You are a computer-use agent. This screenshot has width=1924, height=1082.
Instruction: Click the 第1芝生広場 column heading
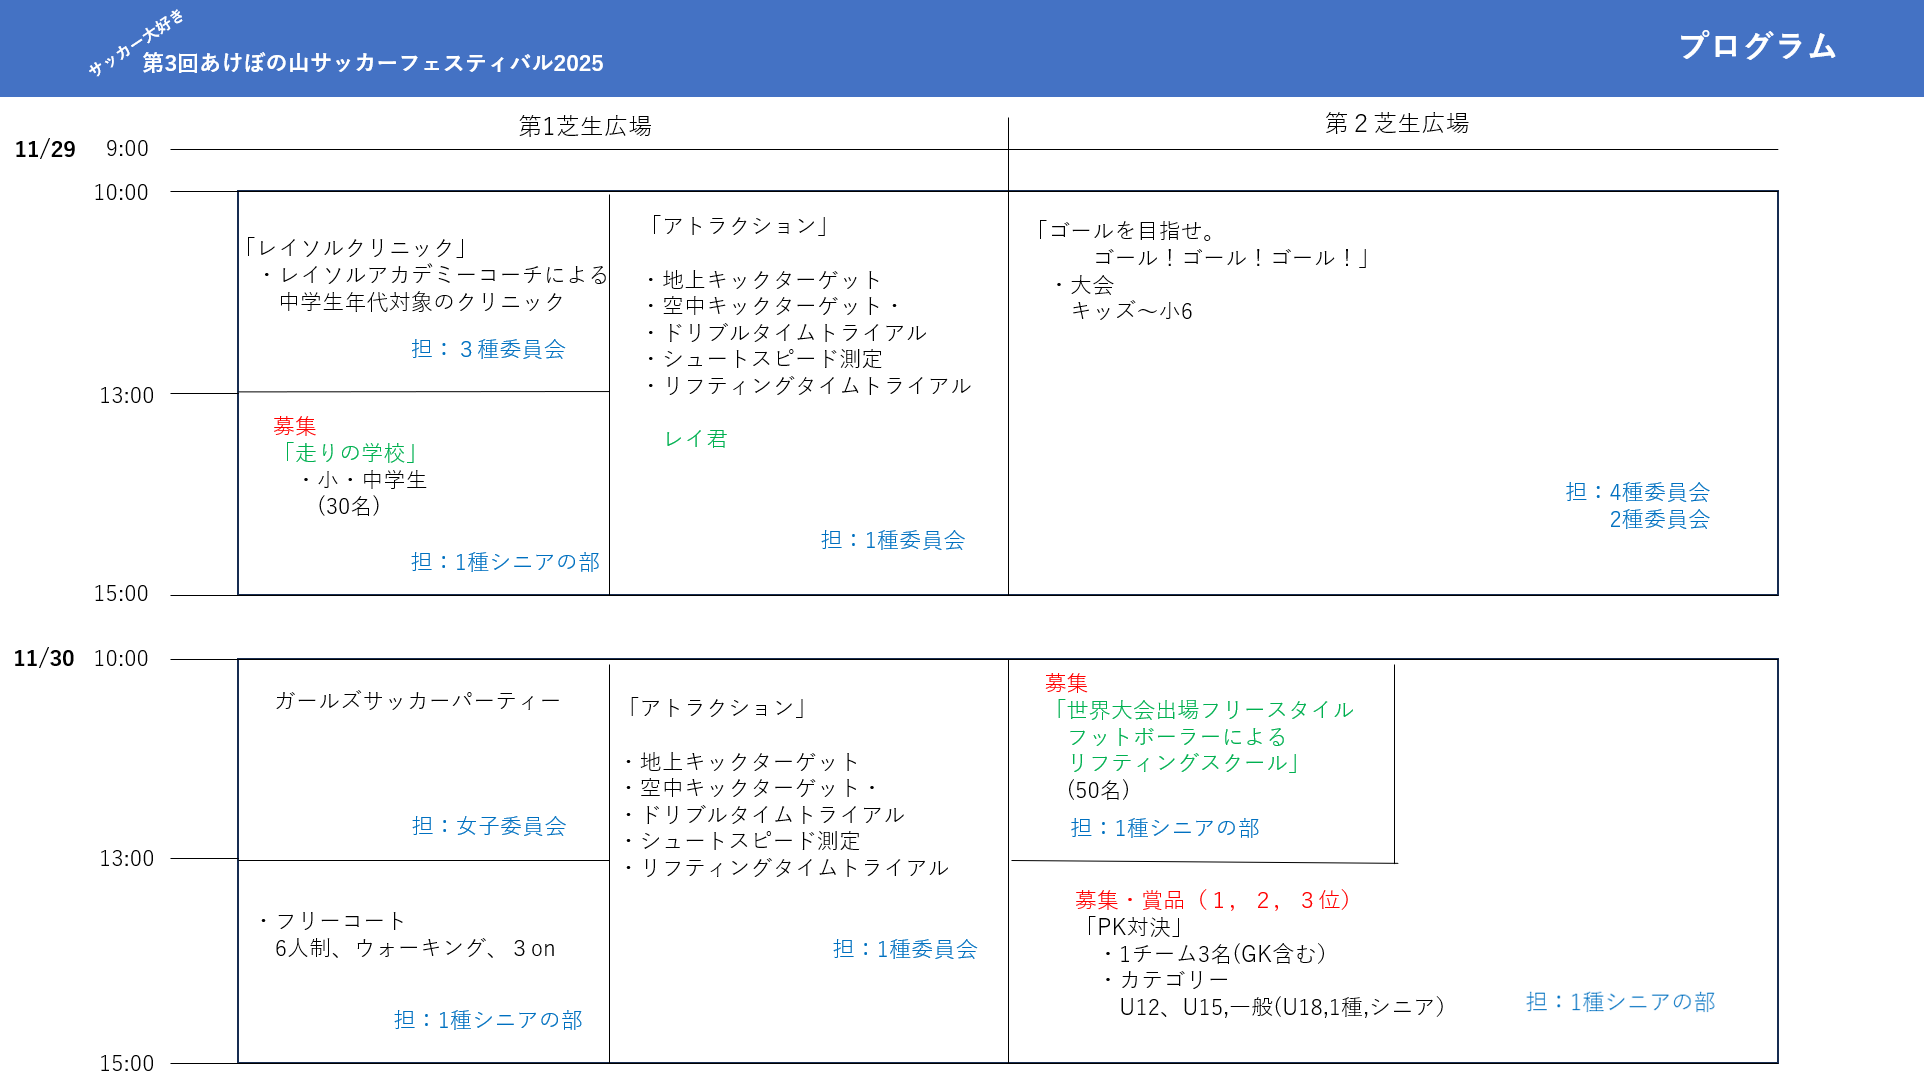(585, 126)
